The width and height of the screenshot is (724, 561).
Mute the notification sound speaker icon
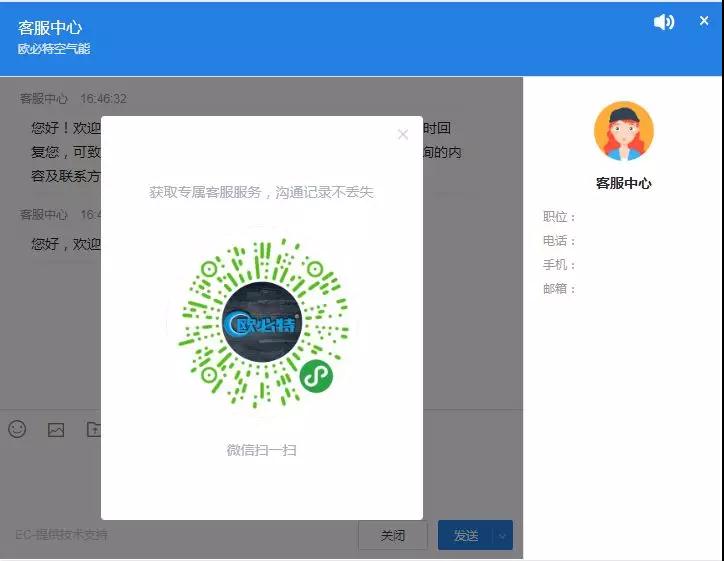tap(664, 22)
